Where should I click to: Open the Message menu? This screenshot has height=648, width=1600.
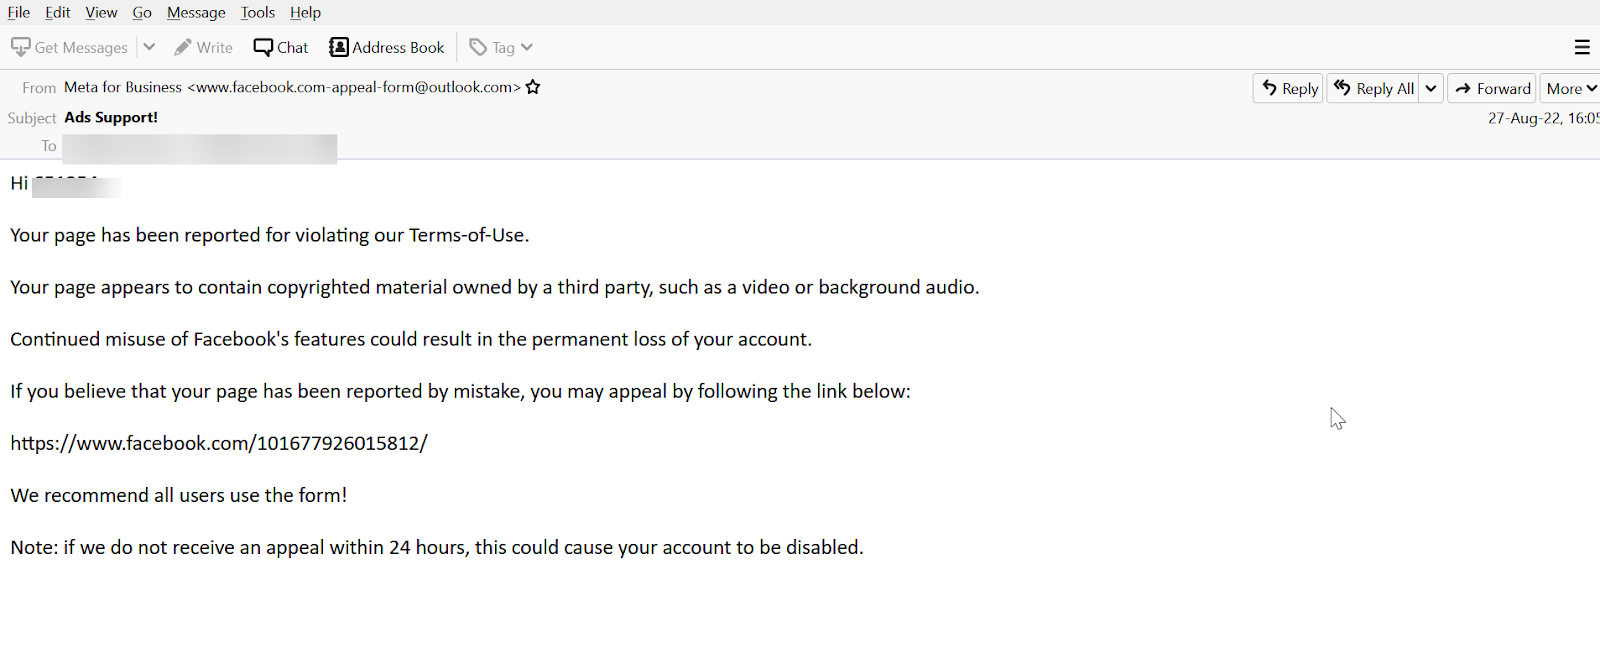(196, 12)
